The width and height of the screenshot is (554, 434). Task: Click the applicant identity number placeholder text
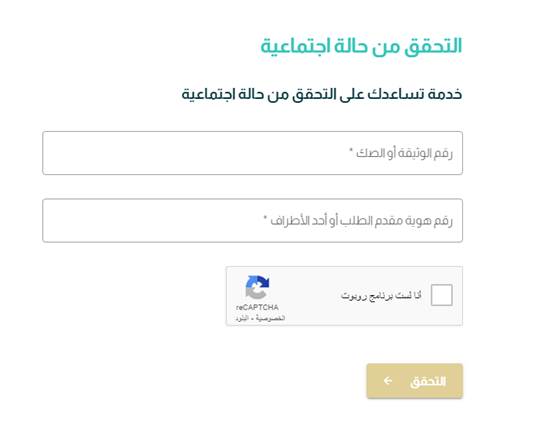361,221
